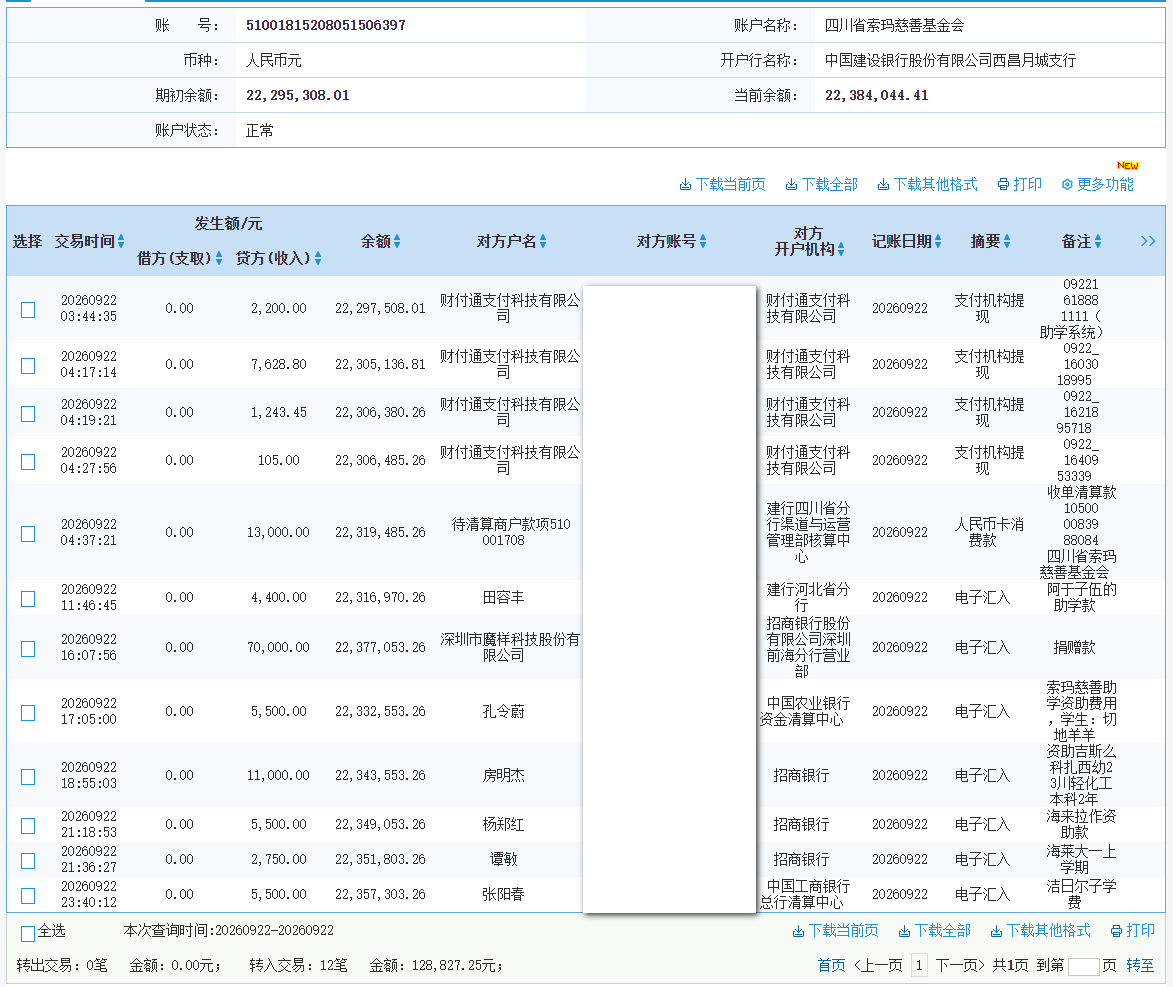This screenshot has width=1173, height=987.
Task: Click the 建行河北省分行 institution cell
Action: [x=808, y=597]
